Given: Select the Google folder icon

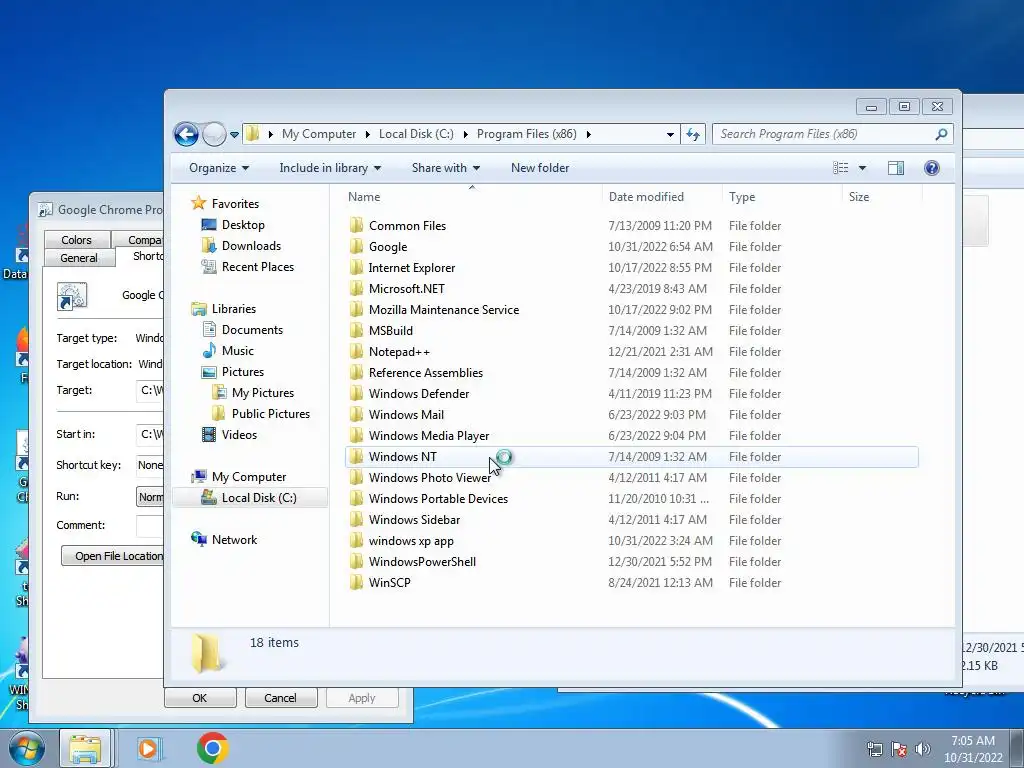Looking at the screenshot, I should 356,246.
